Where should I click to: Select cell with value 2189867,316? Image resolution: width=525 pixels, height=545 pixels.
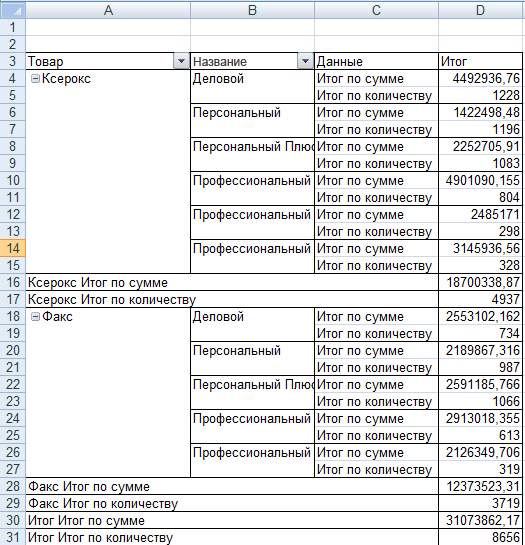point(480,350)
